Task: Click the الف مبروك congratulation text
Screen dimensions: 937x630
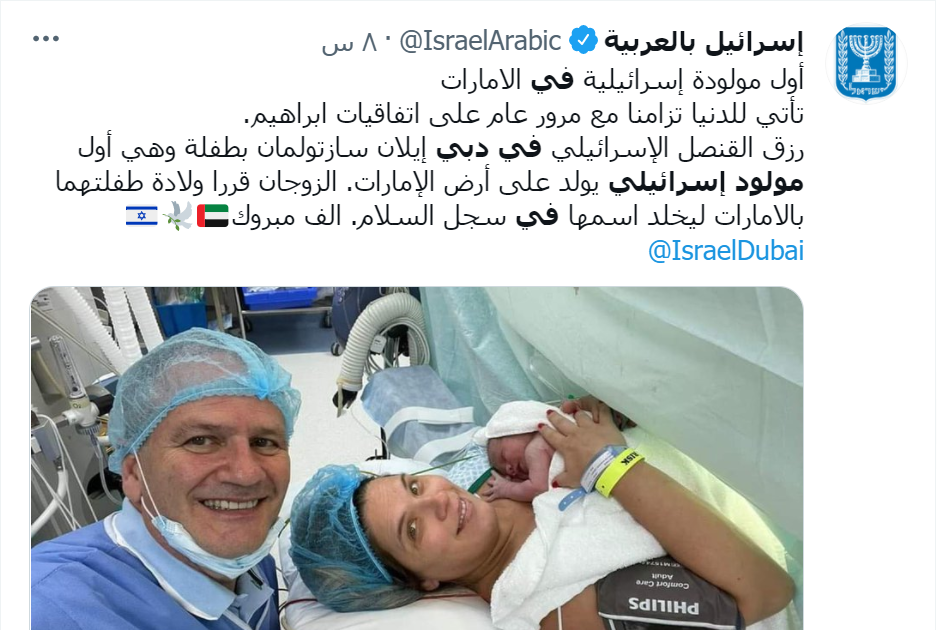Action: tap(286, 216)
